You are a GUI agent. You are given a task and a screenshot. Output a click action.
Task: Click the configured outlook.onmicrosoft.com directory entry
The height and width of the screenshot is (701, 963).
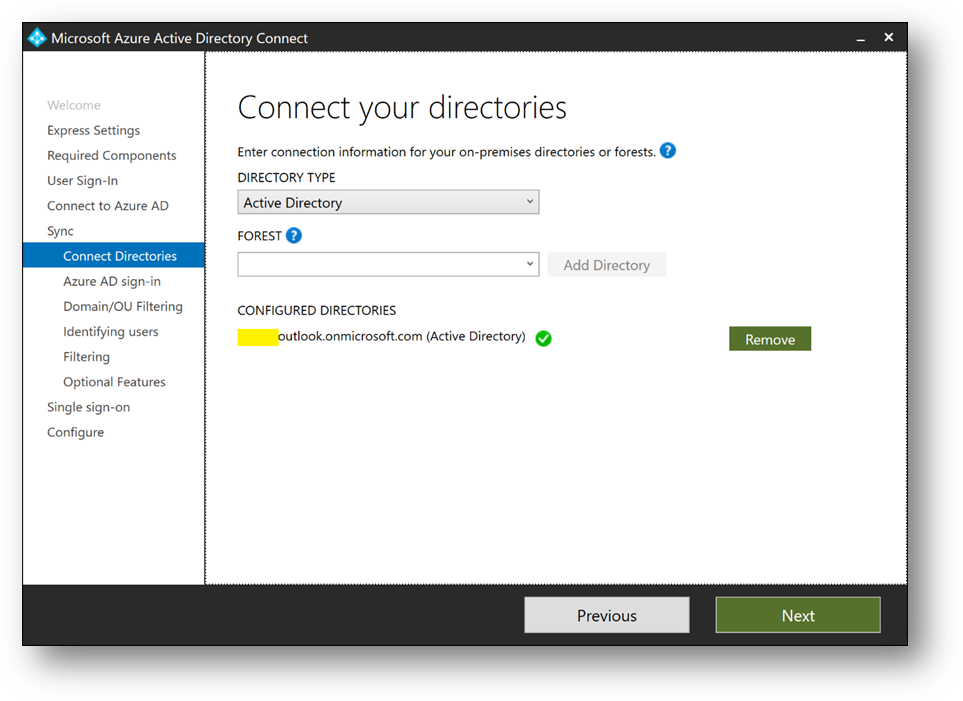[381, 337]
